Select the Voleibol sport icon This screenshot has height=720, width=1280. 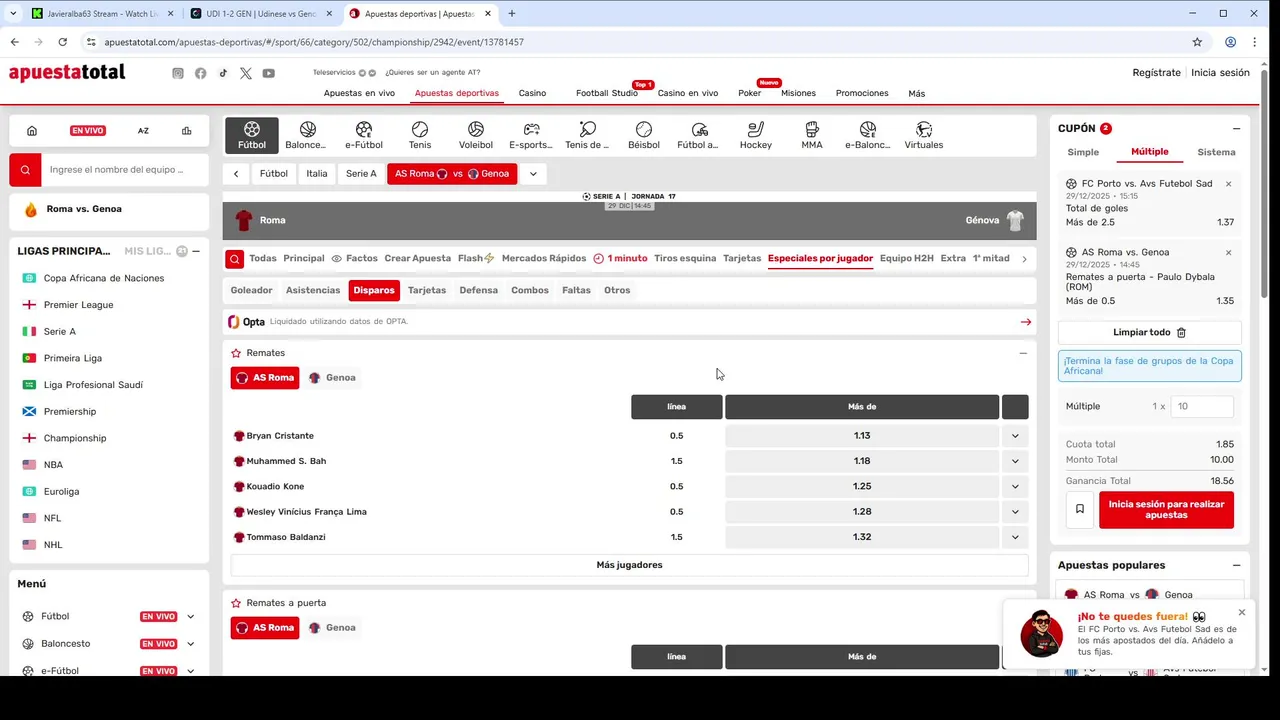pyautogui.click(x=476, y=135)
